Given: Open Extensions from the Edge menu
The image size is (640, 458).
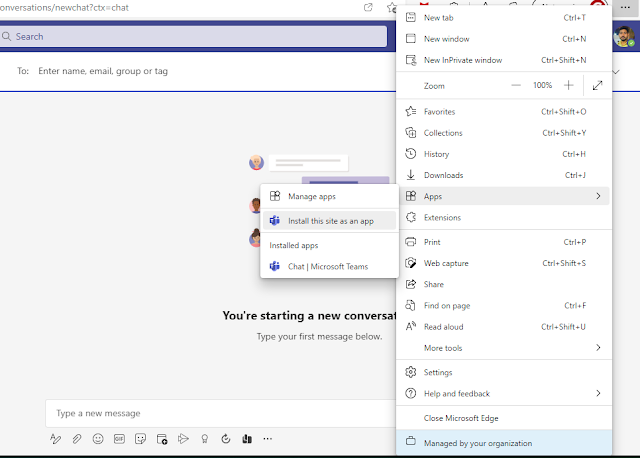Looking at the screenshot, I should [504, 218].
